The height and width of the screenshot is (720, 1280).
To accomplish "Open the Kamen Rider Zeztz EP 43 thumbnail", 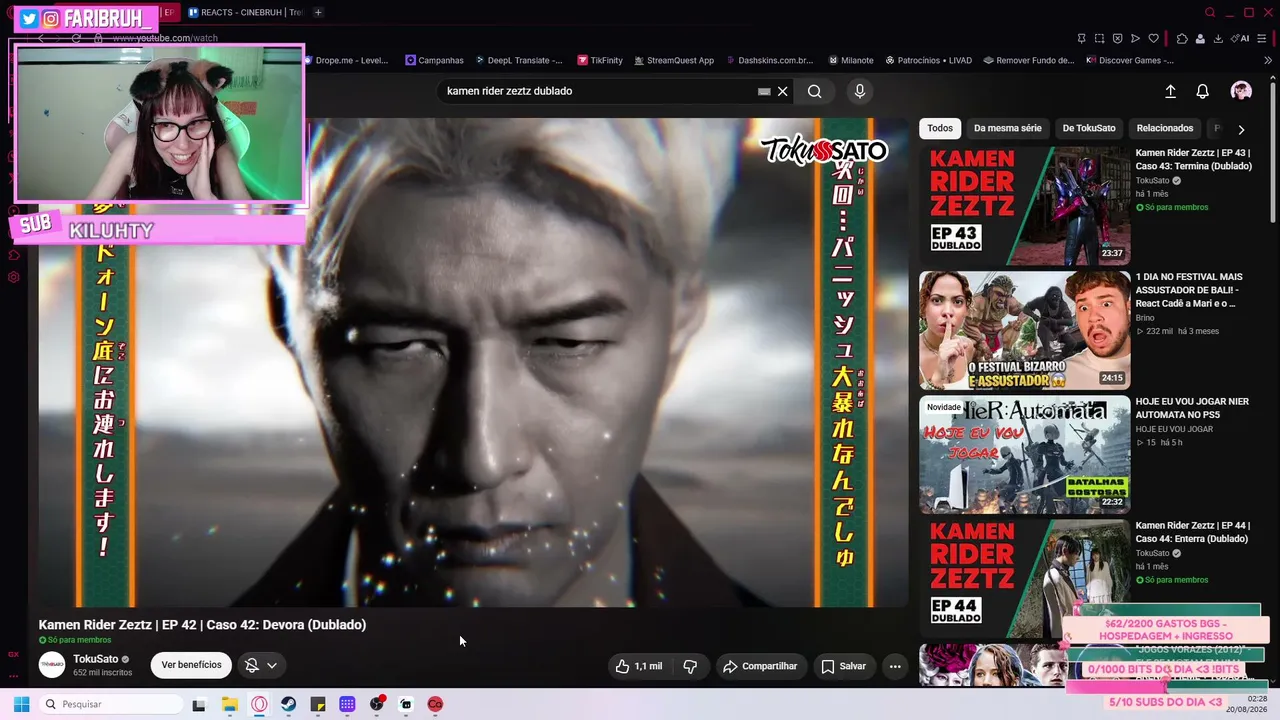I will pyautogui.click(x=1025, y=206).
